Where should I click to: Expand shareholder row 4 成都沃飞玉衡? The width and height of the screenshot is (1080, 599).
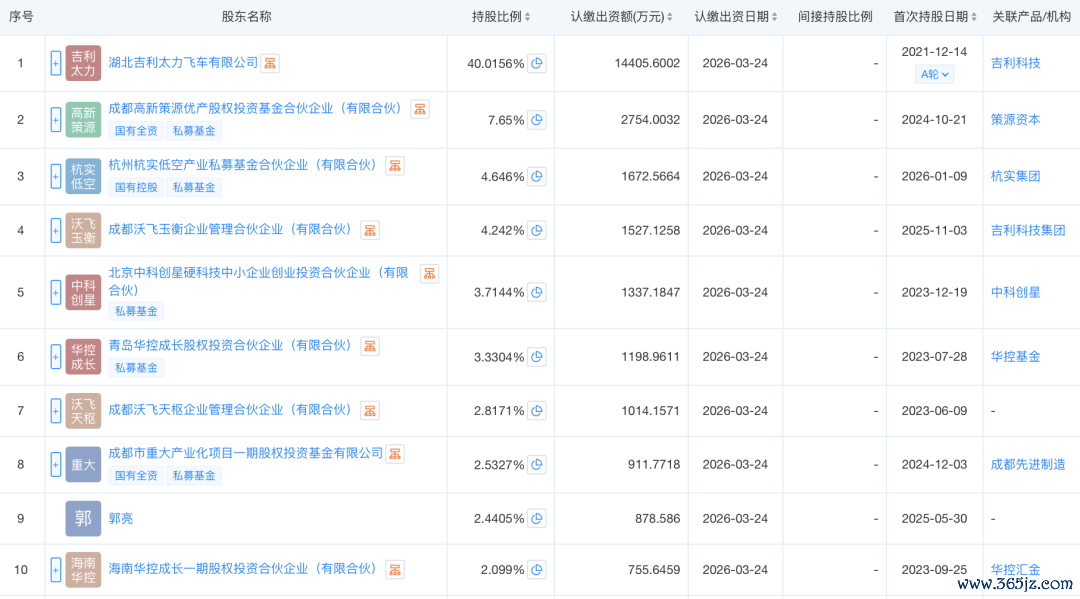point(56,230)
